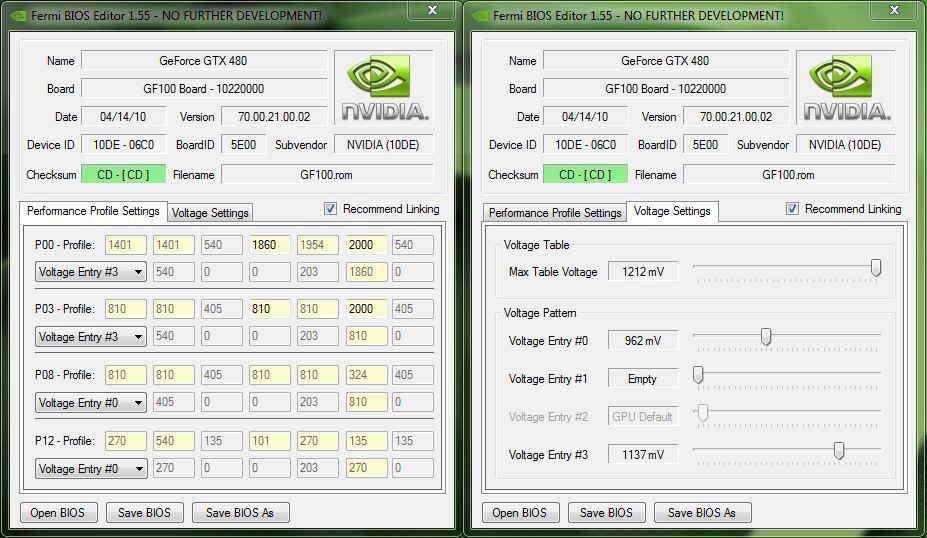The width and height of the screenshot is (927, 538).
Task: Click Open BIOS in the right window
Action: click(x=519, y=513)
